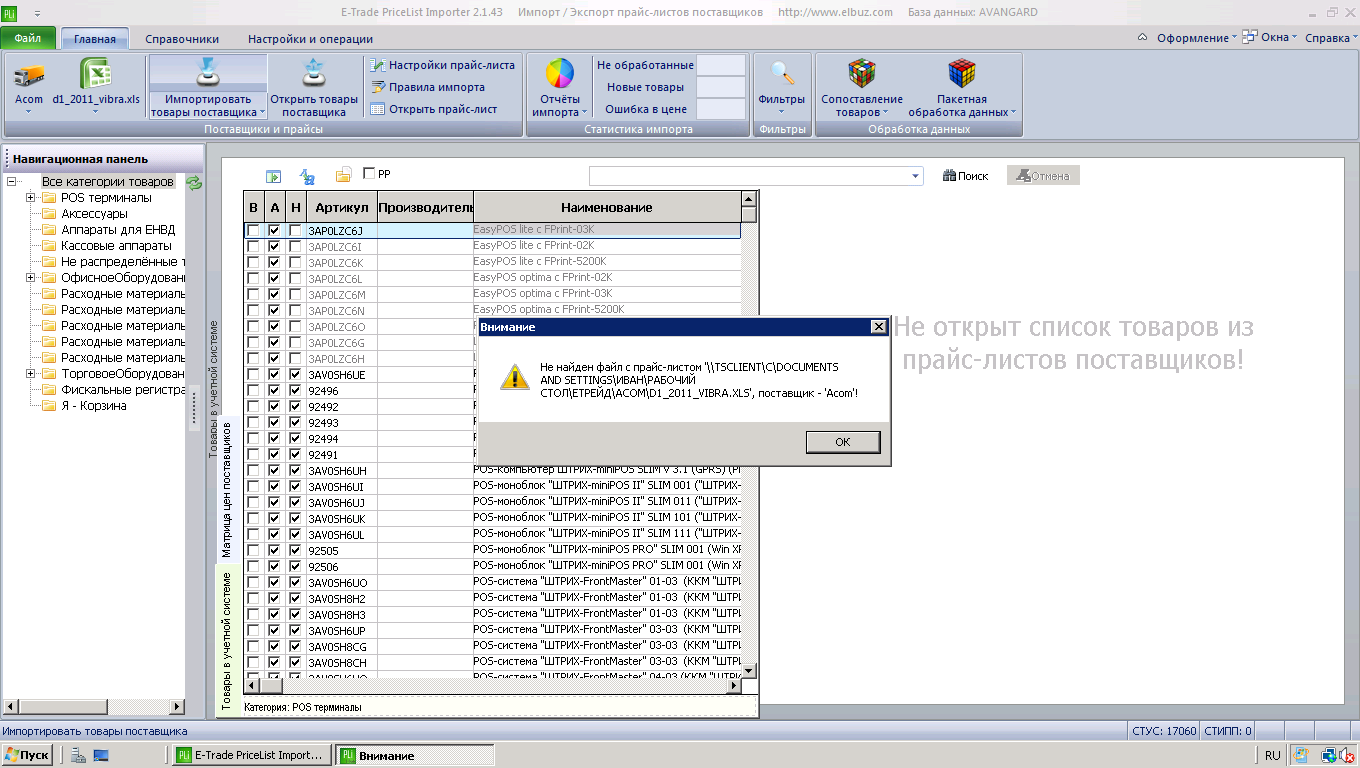This screenshot has height=768, width=1360.
Task: Toggle column A checkbox for 3AP0LZC6J
Action: pyautogui.click(x=274, y=230)
